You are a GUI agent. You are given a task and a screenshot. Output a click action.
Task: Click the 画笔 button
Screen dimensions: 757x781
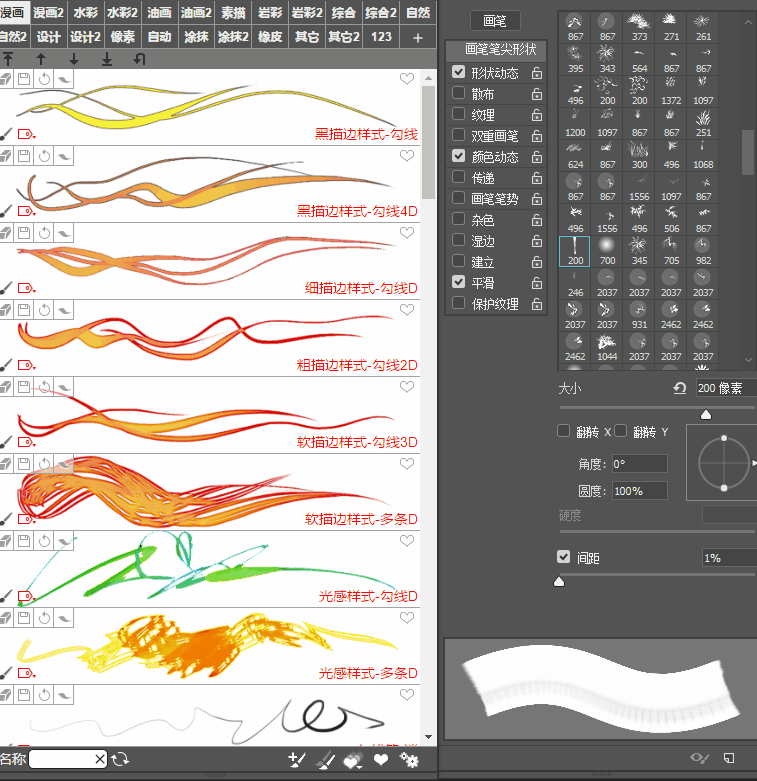coord(495,21)
